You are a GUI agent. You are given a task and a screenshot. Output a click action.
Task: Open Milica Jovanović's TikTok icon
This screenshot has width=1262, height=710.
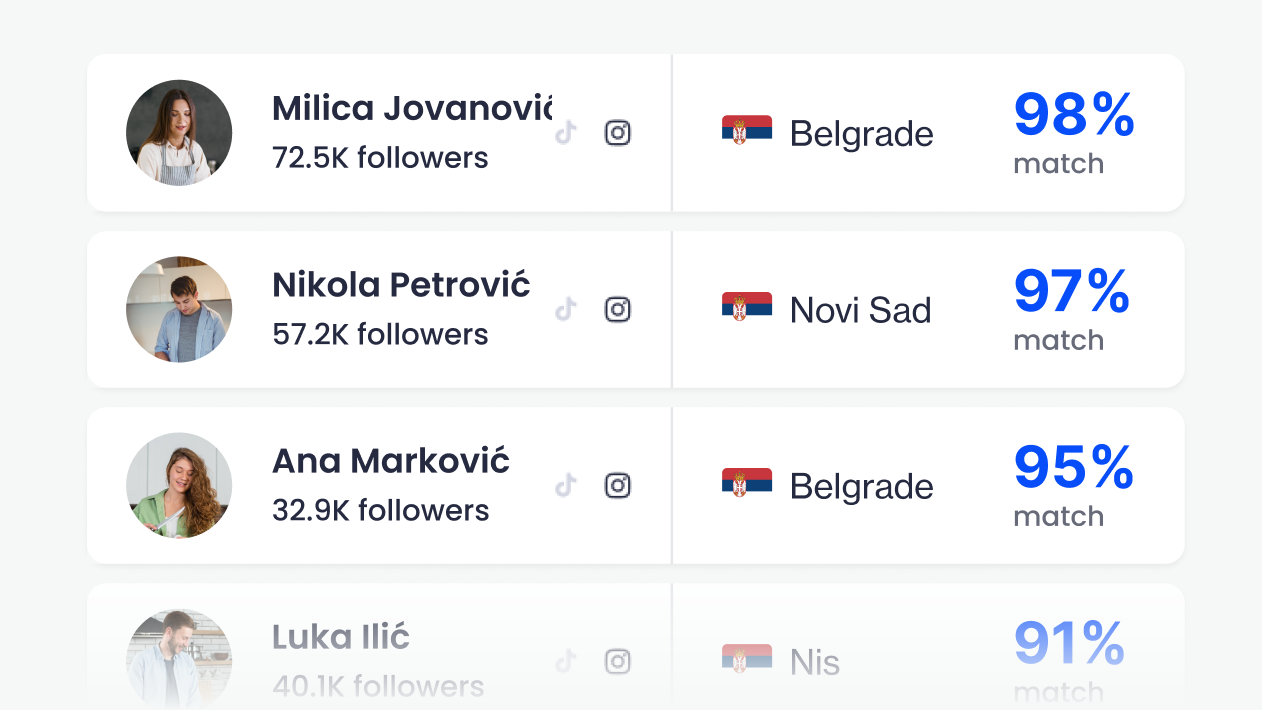[x=566, y=133]
